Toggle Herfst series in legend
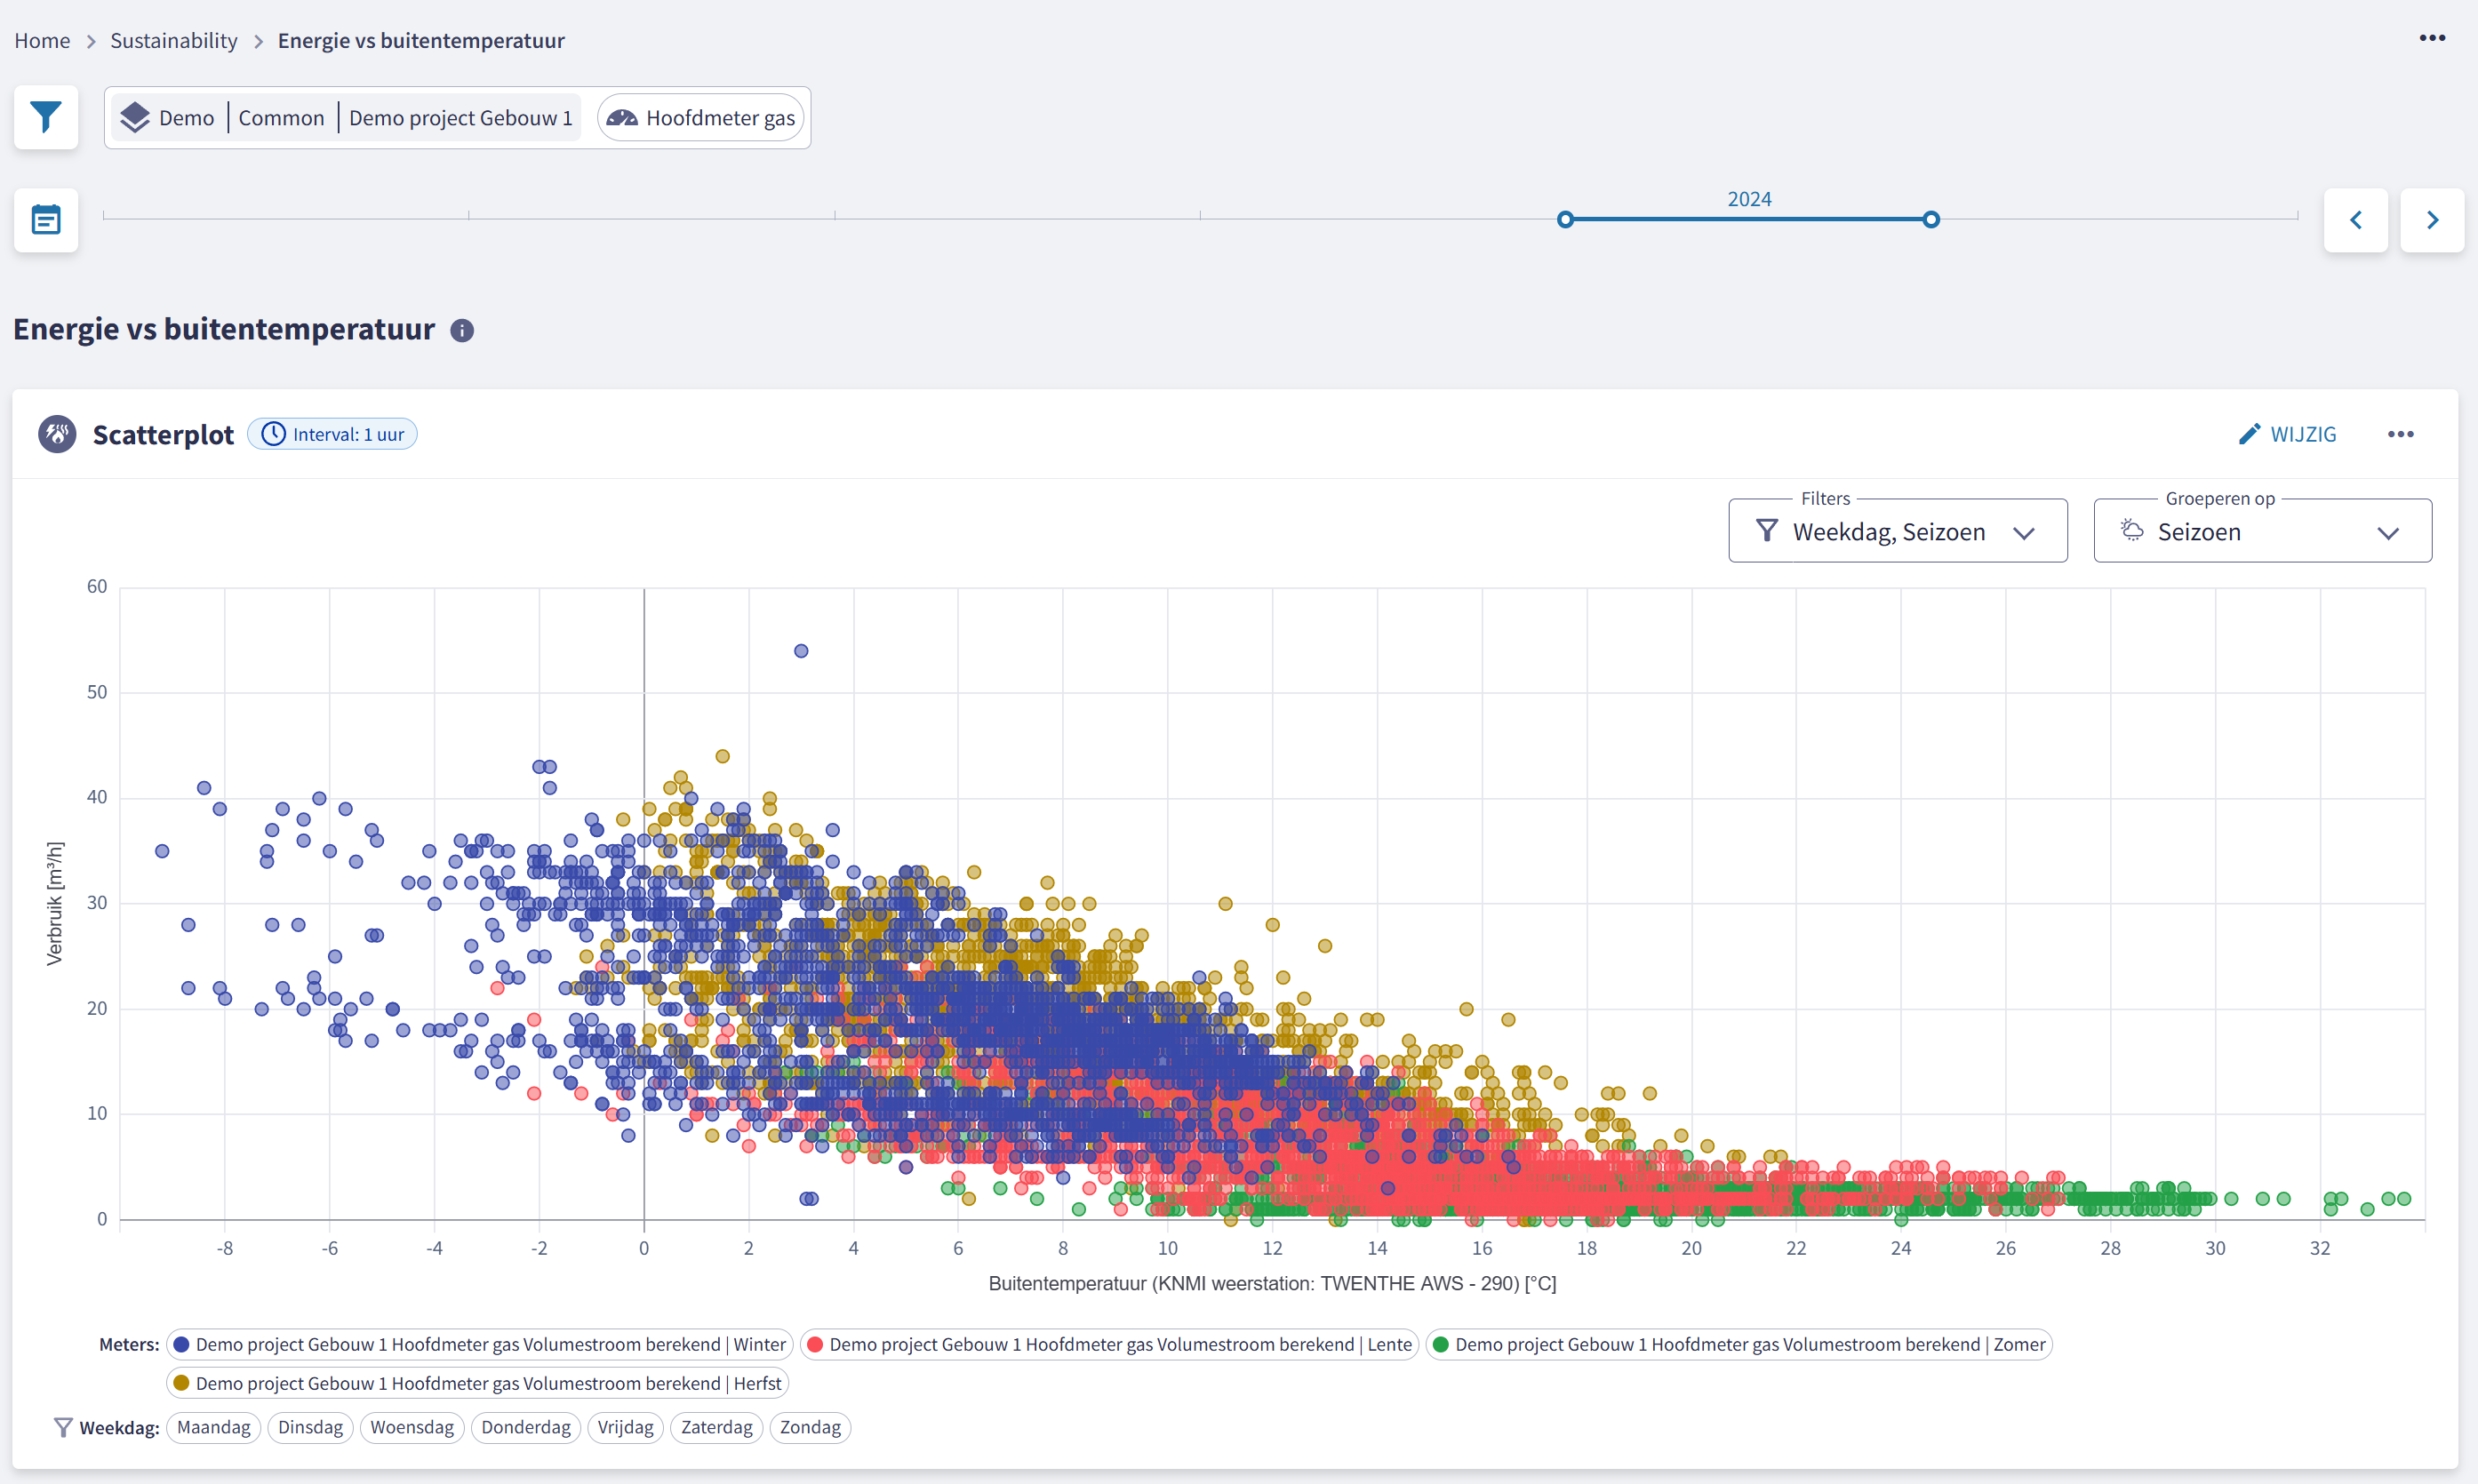 click(x=478, y=1383)
